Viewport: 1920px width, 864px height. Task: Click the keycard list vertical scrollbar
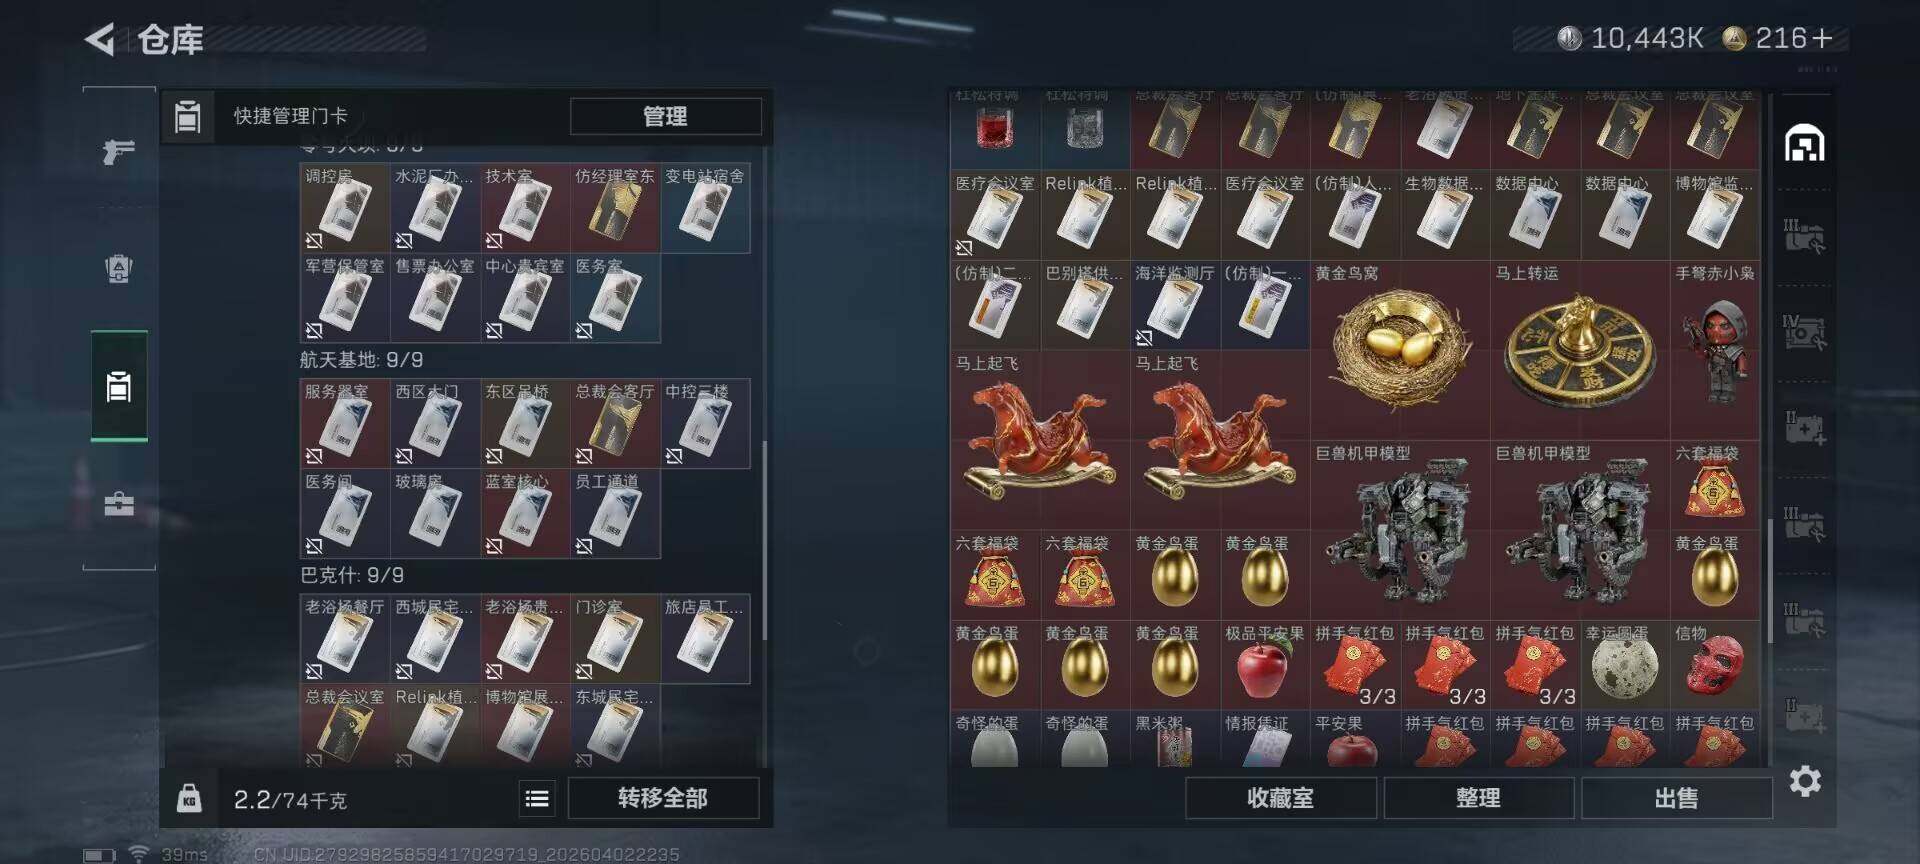(x=765, y=540)
